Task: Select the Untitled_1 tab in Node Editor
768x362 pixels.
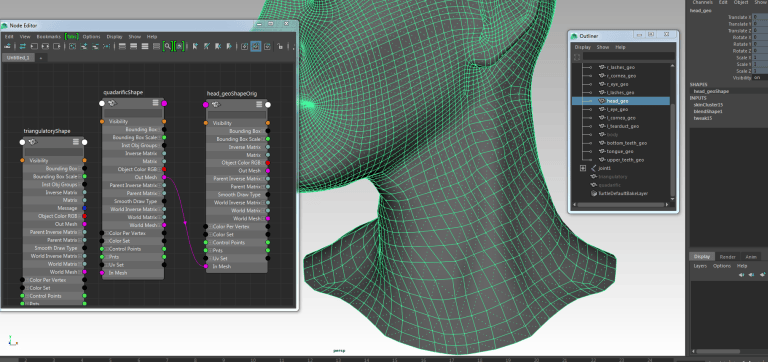Action: point(18,58)
